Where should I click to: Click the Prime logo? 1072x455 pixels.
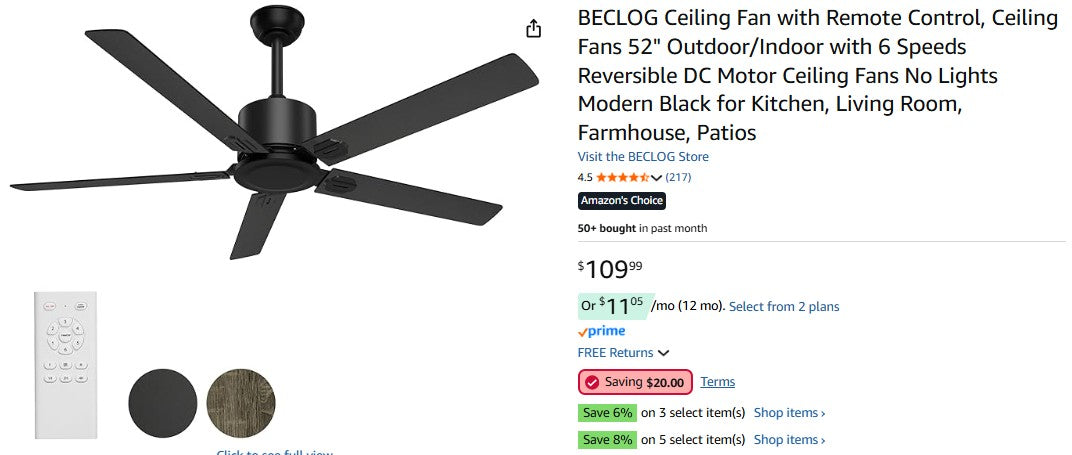(601, 331)
